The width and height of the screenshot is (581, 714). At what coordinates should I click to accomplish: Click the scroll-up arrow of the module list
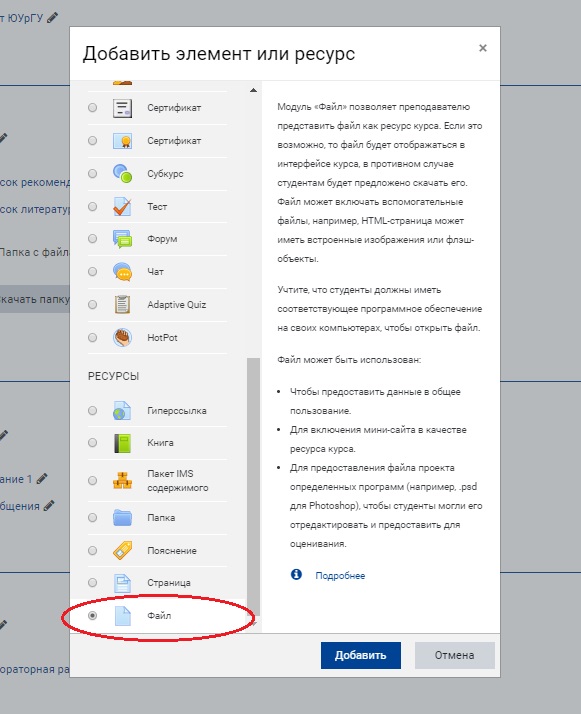[253, 90]
